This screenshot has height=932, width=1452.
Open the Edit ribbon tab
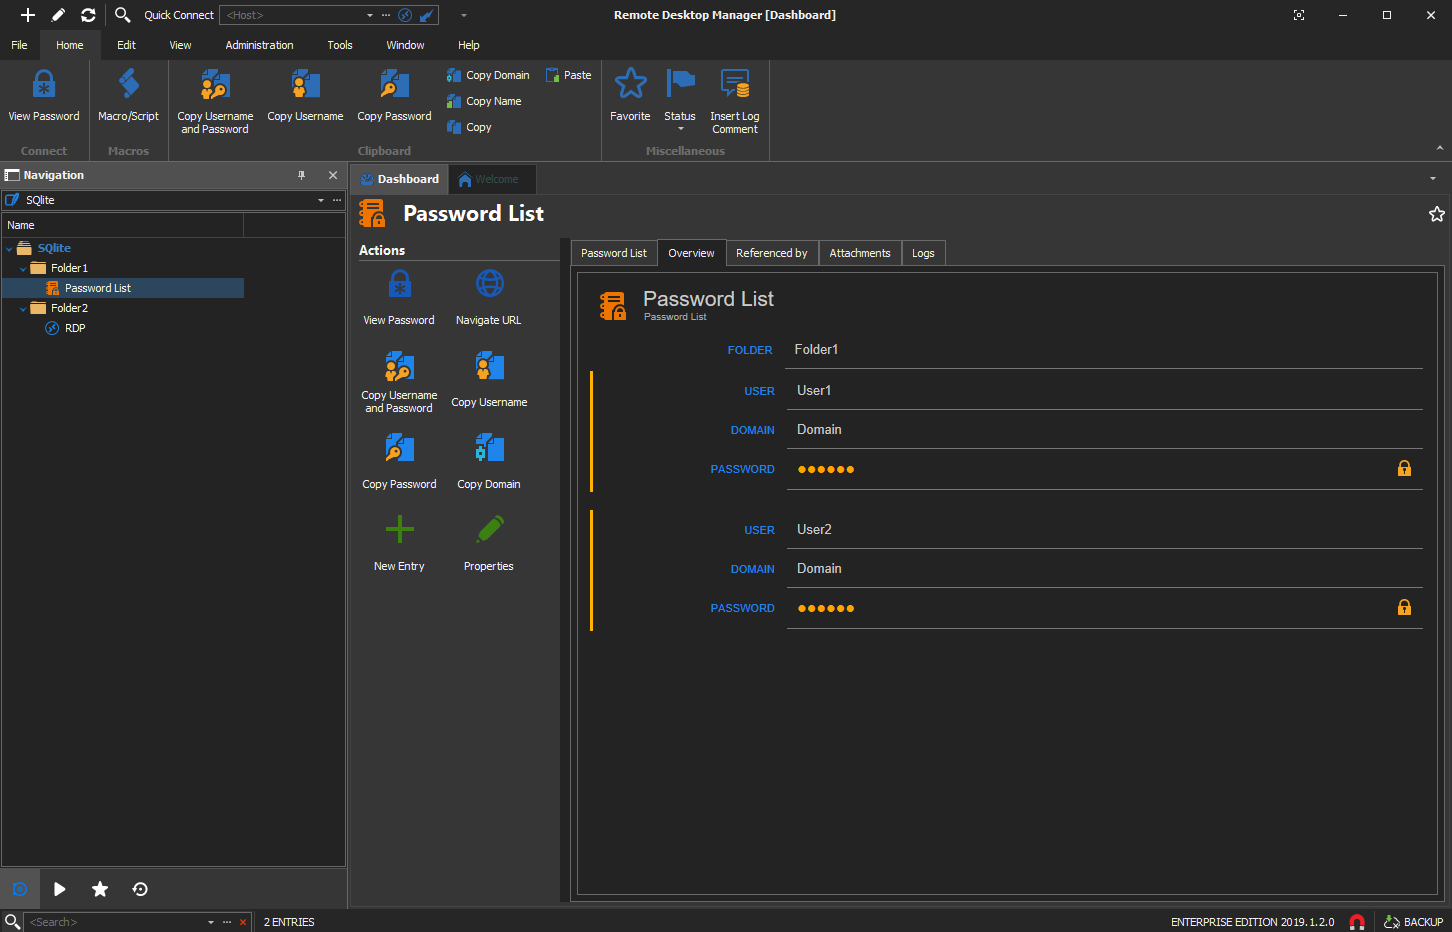click(126, 45)
